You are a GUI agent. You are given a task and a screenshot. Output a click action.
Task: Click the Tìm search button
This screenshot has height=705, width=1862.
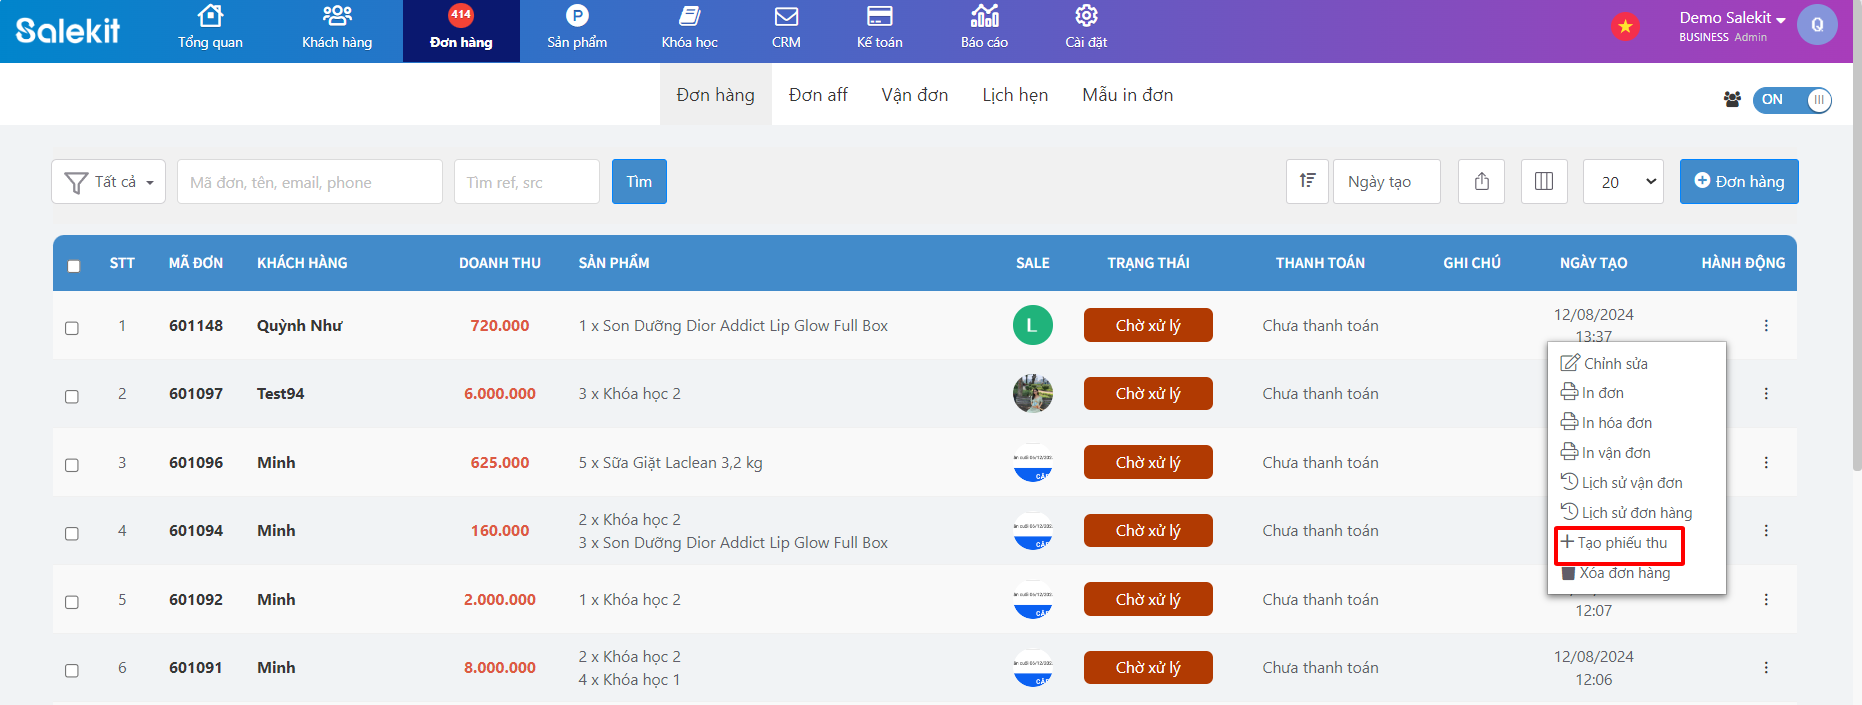(x=639, y=182)
